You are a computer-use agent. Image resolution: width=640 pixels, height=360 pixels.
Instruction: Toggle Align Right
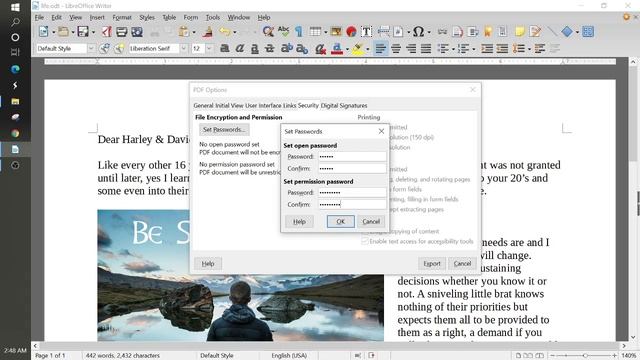coord(411,49)
